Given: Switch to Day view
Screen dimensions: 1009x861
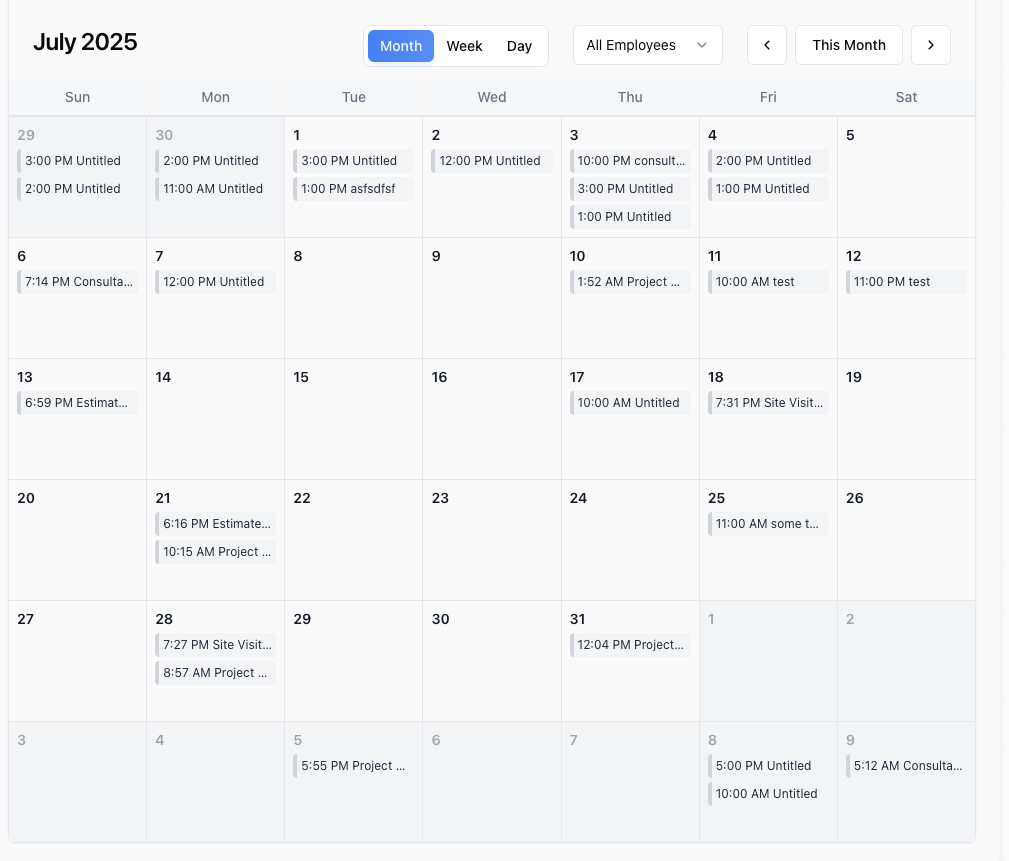Looking at the screenshot, I should tap(519, 46).
